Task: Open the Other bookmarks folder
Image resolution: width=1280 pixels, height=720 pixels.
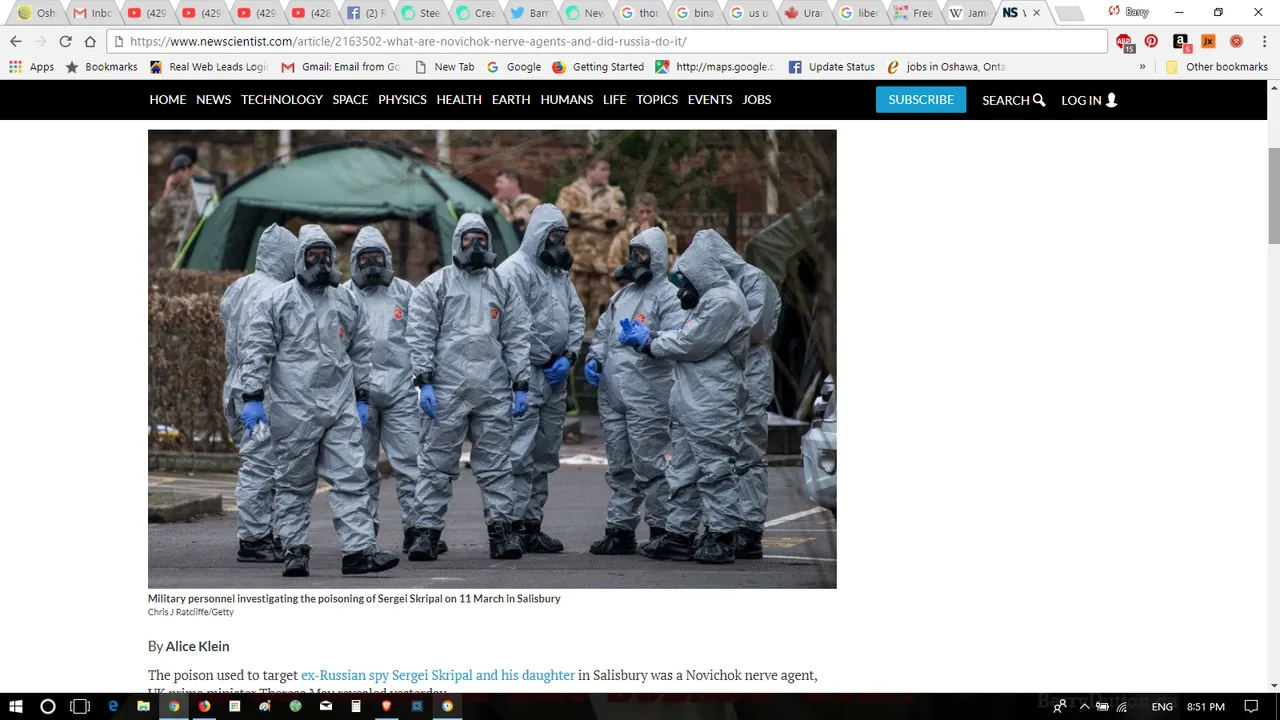Action: (x=1217, y=67)
